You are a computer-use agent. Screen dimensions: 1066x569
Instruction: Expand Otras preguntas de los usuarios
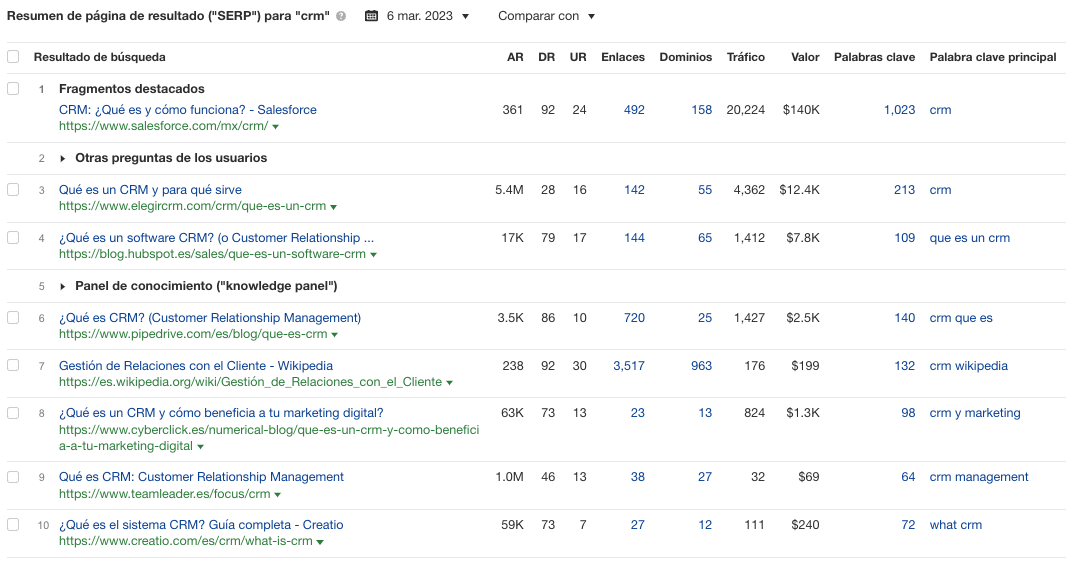(63, 158)
